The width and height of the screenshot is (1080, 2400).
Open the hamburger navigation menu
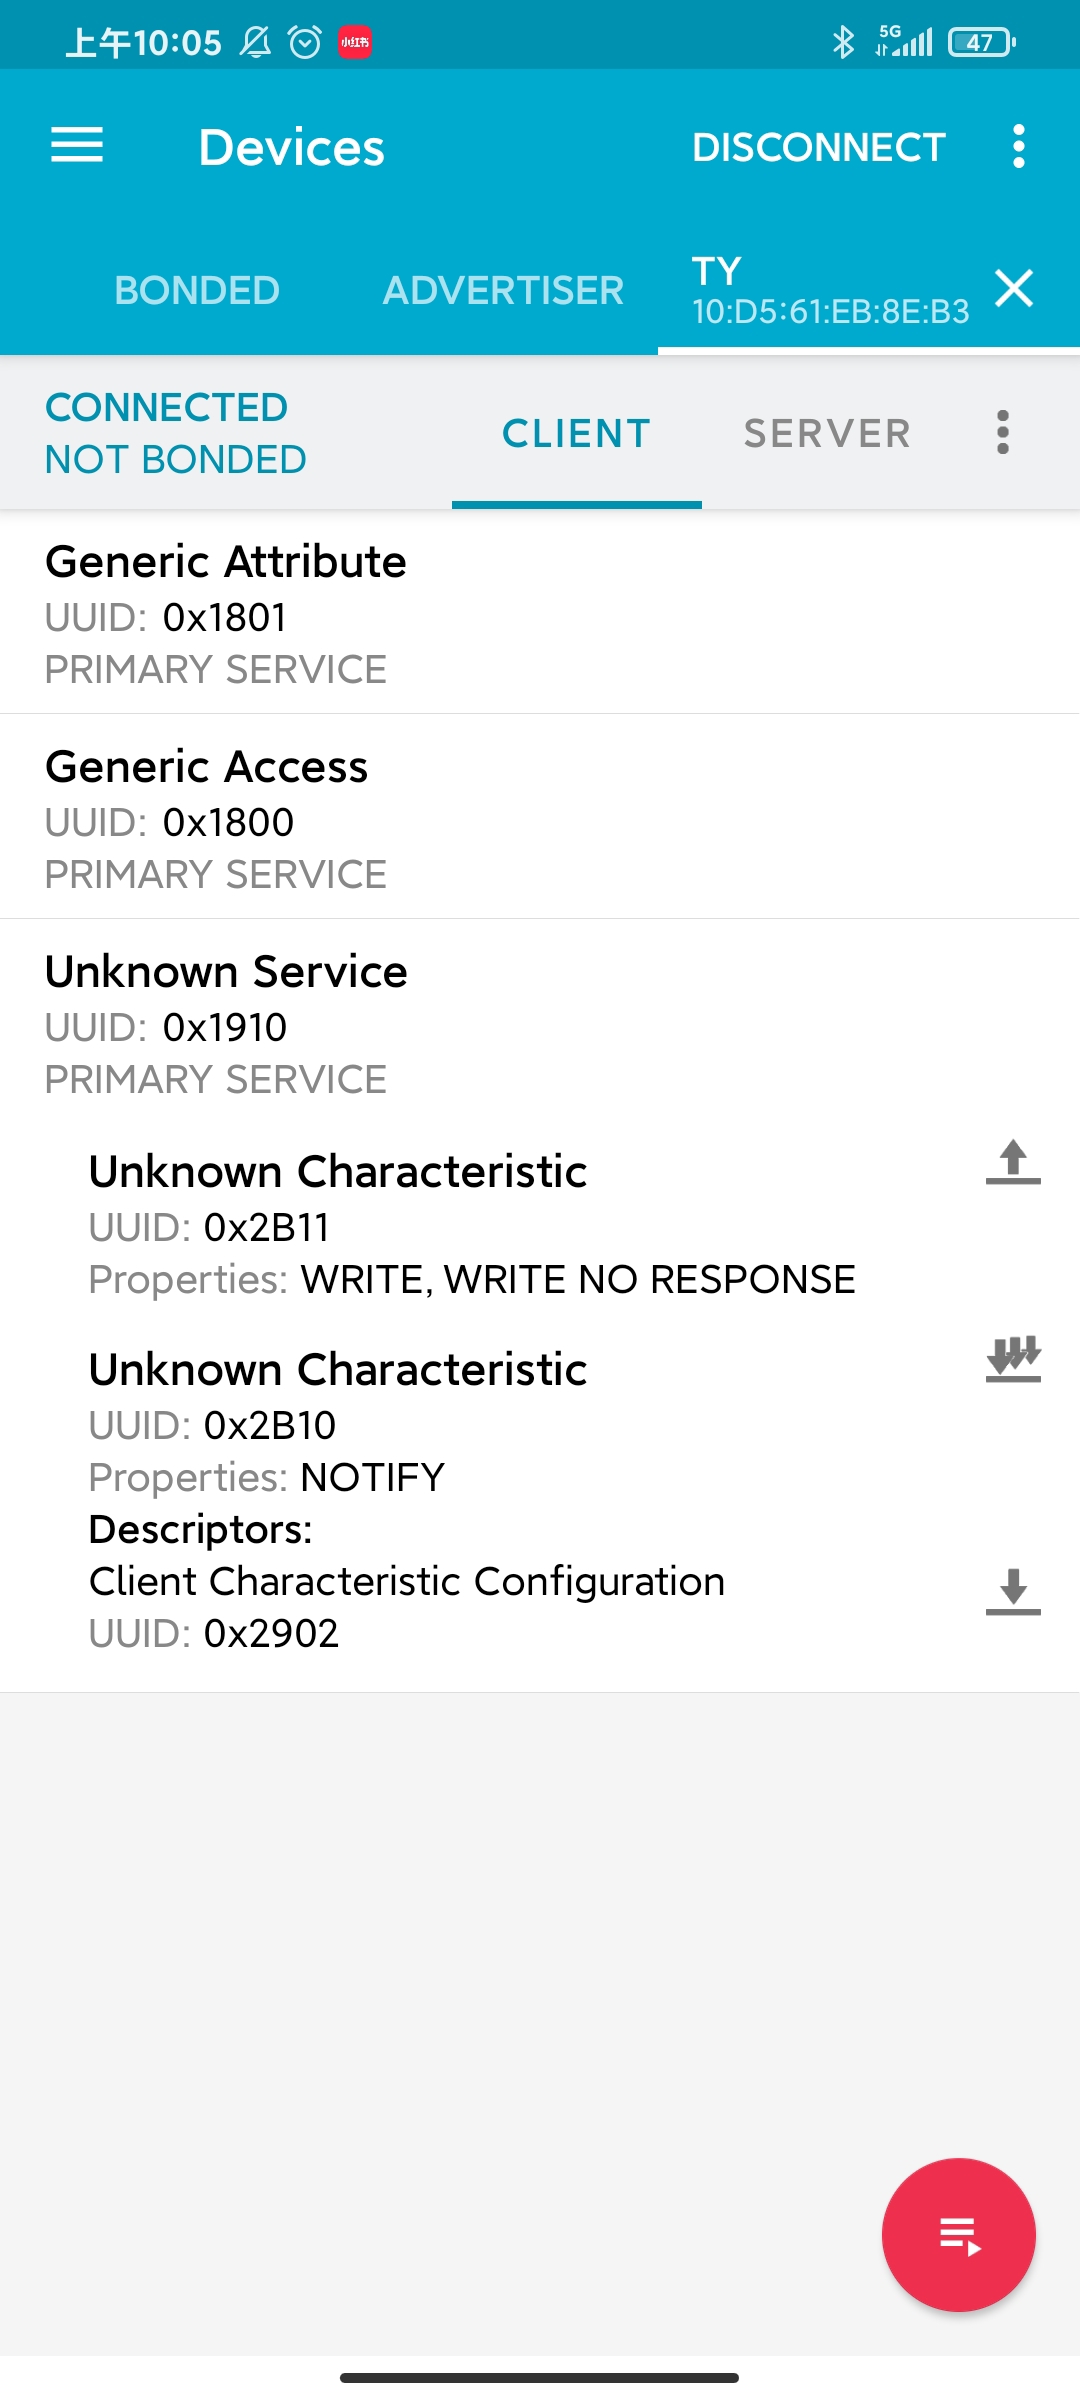pos(77,146)
